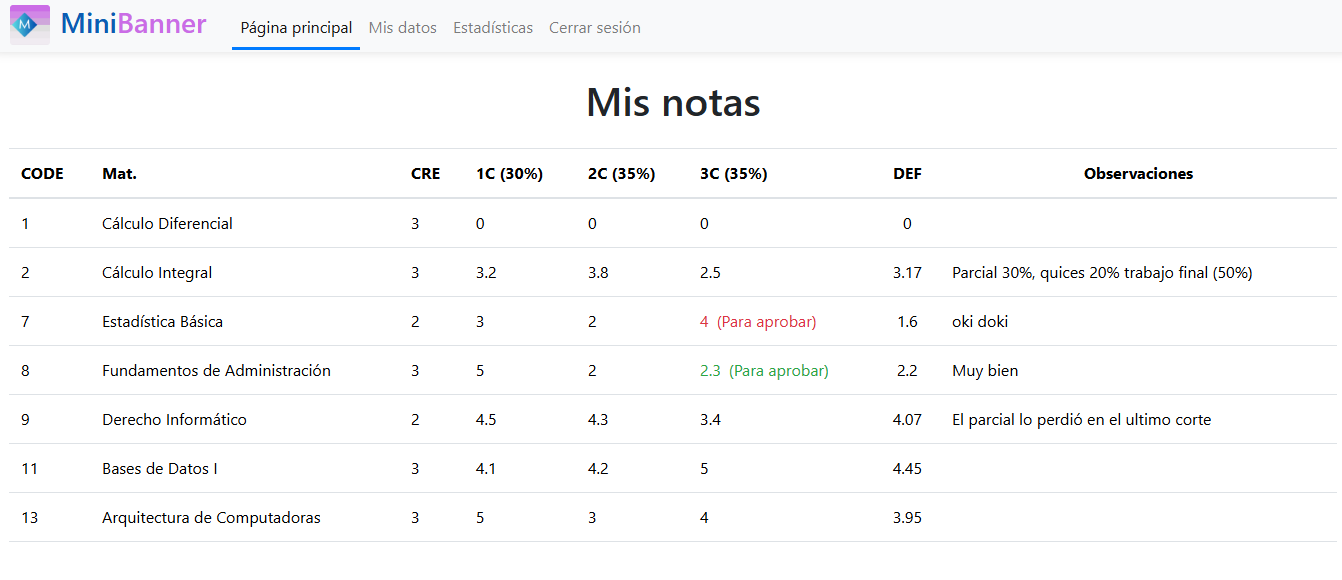Go to Mis datos

[403, 28]
